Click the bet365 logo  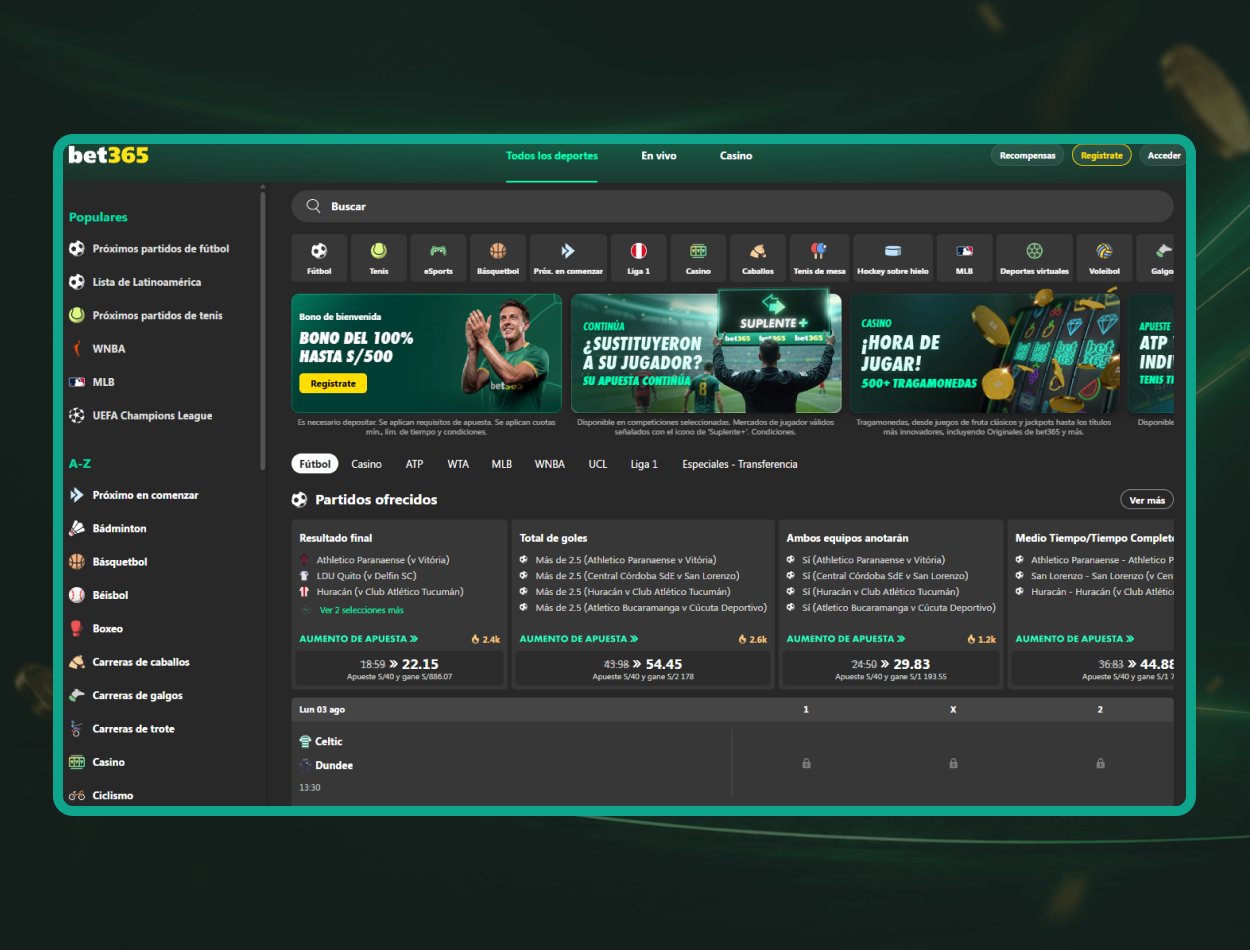tap(108, 155)
